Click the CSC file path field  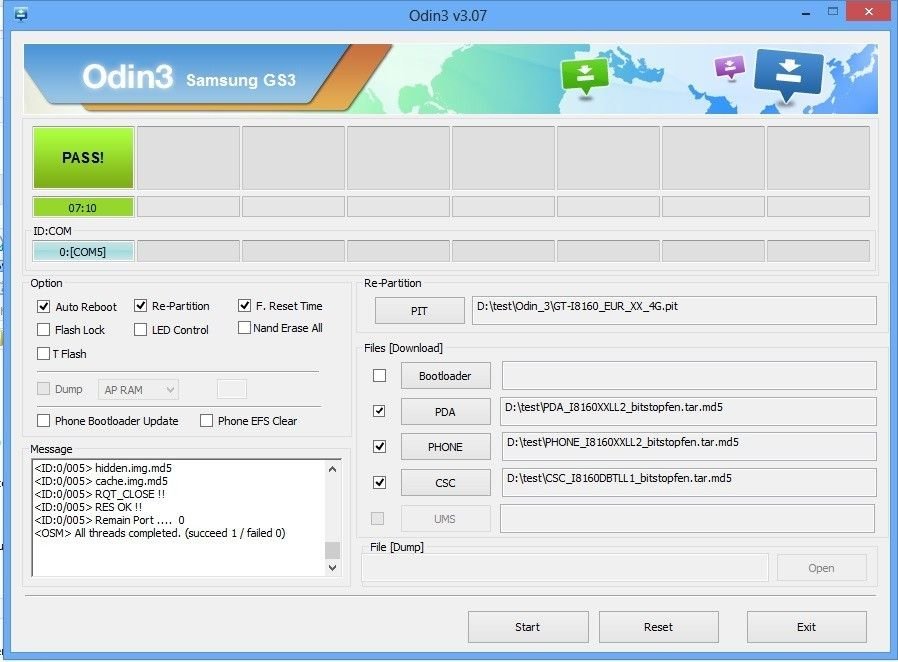689,483
